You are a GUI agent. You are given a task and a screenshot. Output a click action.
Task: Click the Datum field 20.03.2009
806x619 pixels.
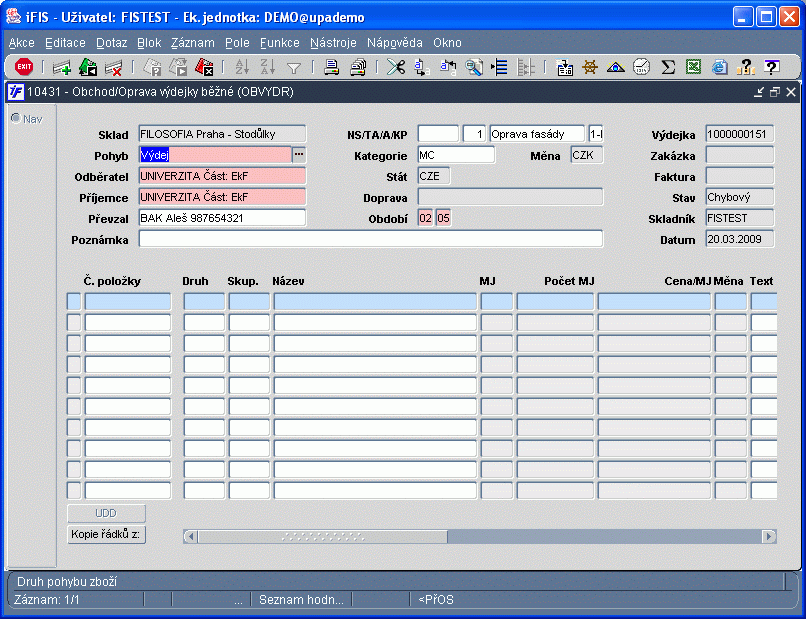coord(740,239)
